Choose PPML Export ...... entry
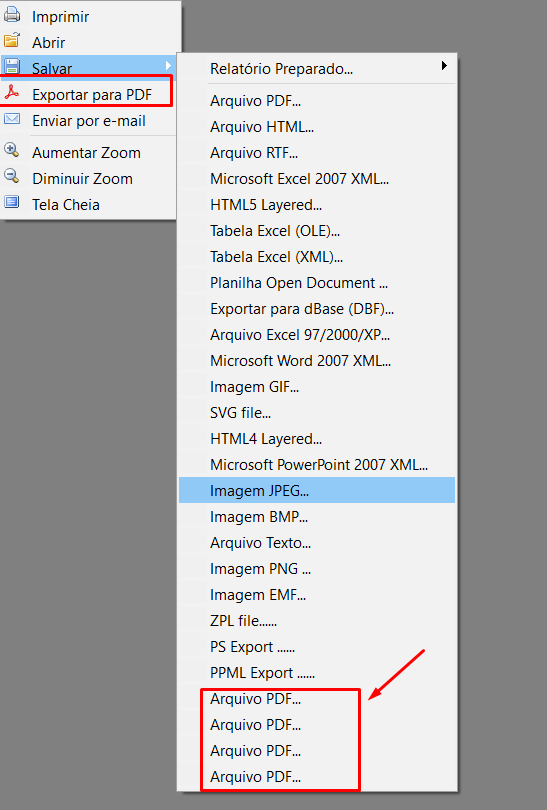547x810 pixels. click(x=317, y=673)
